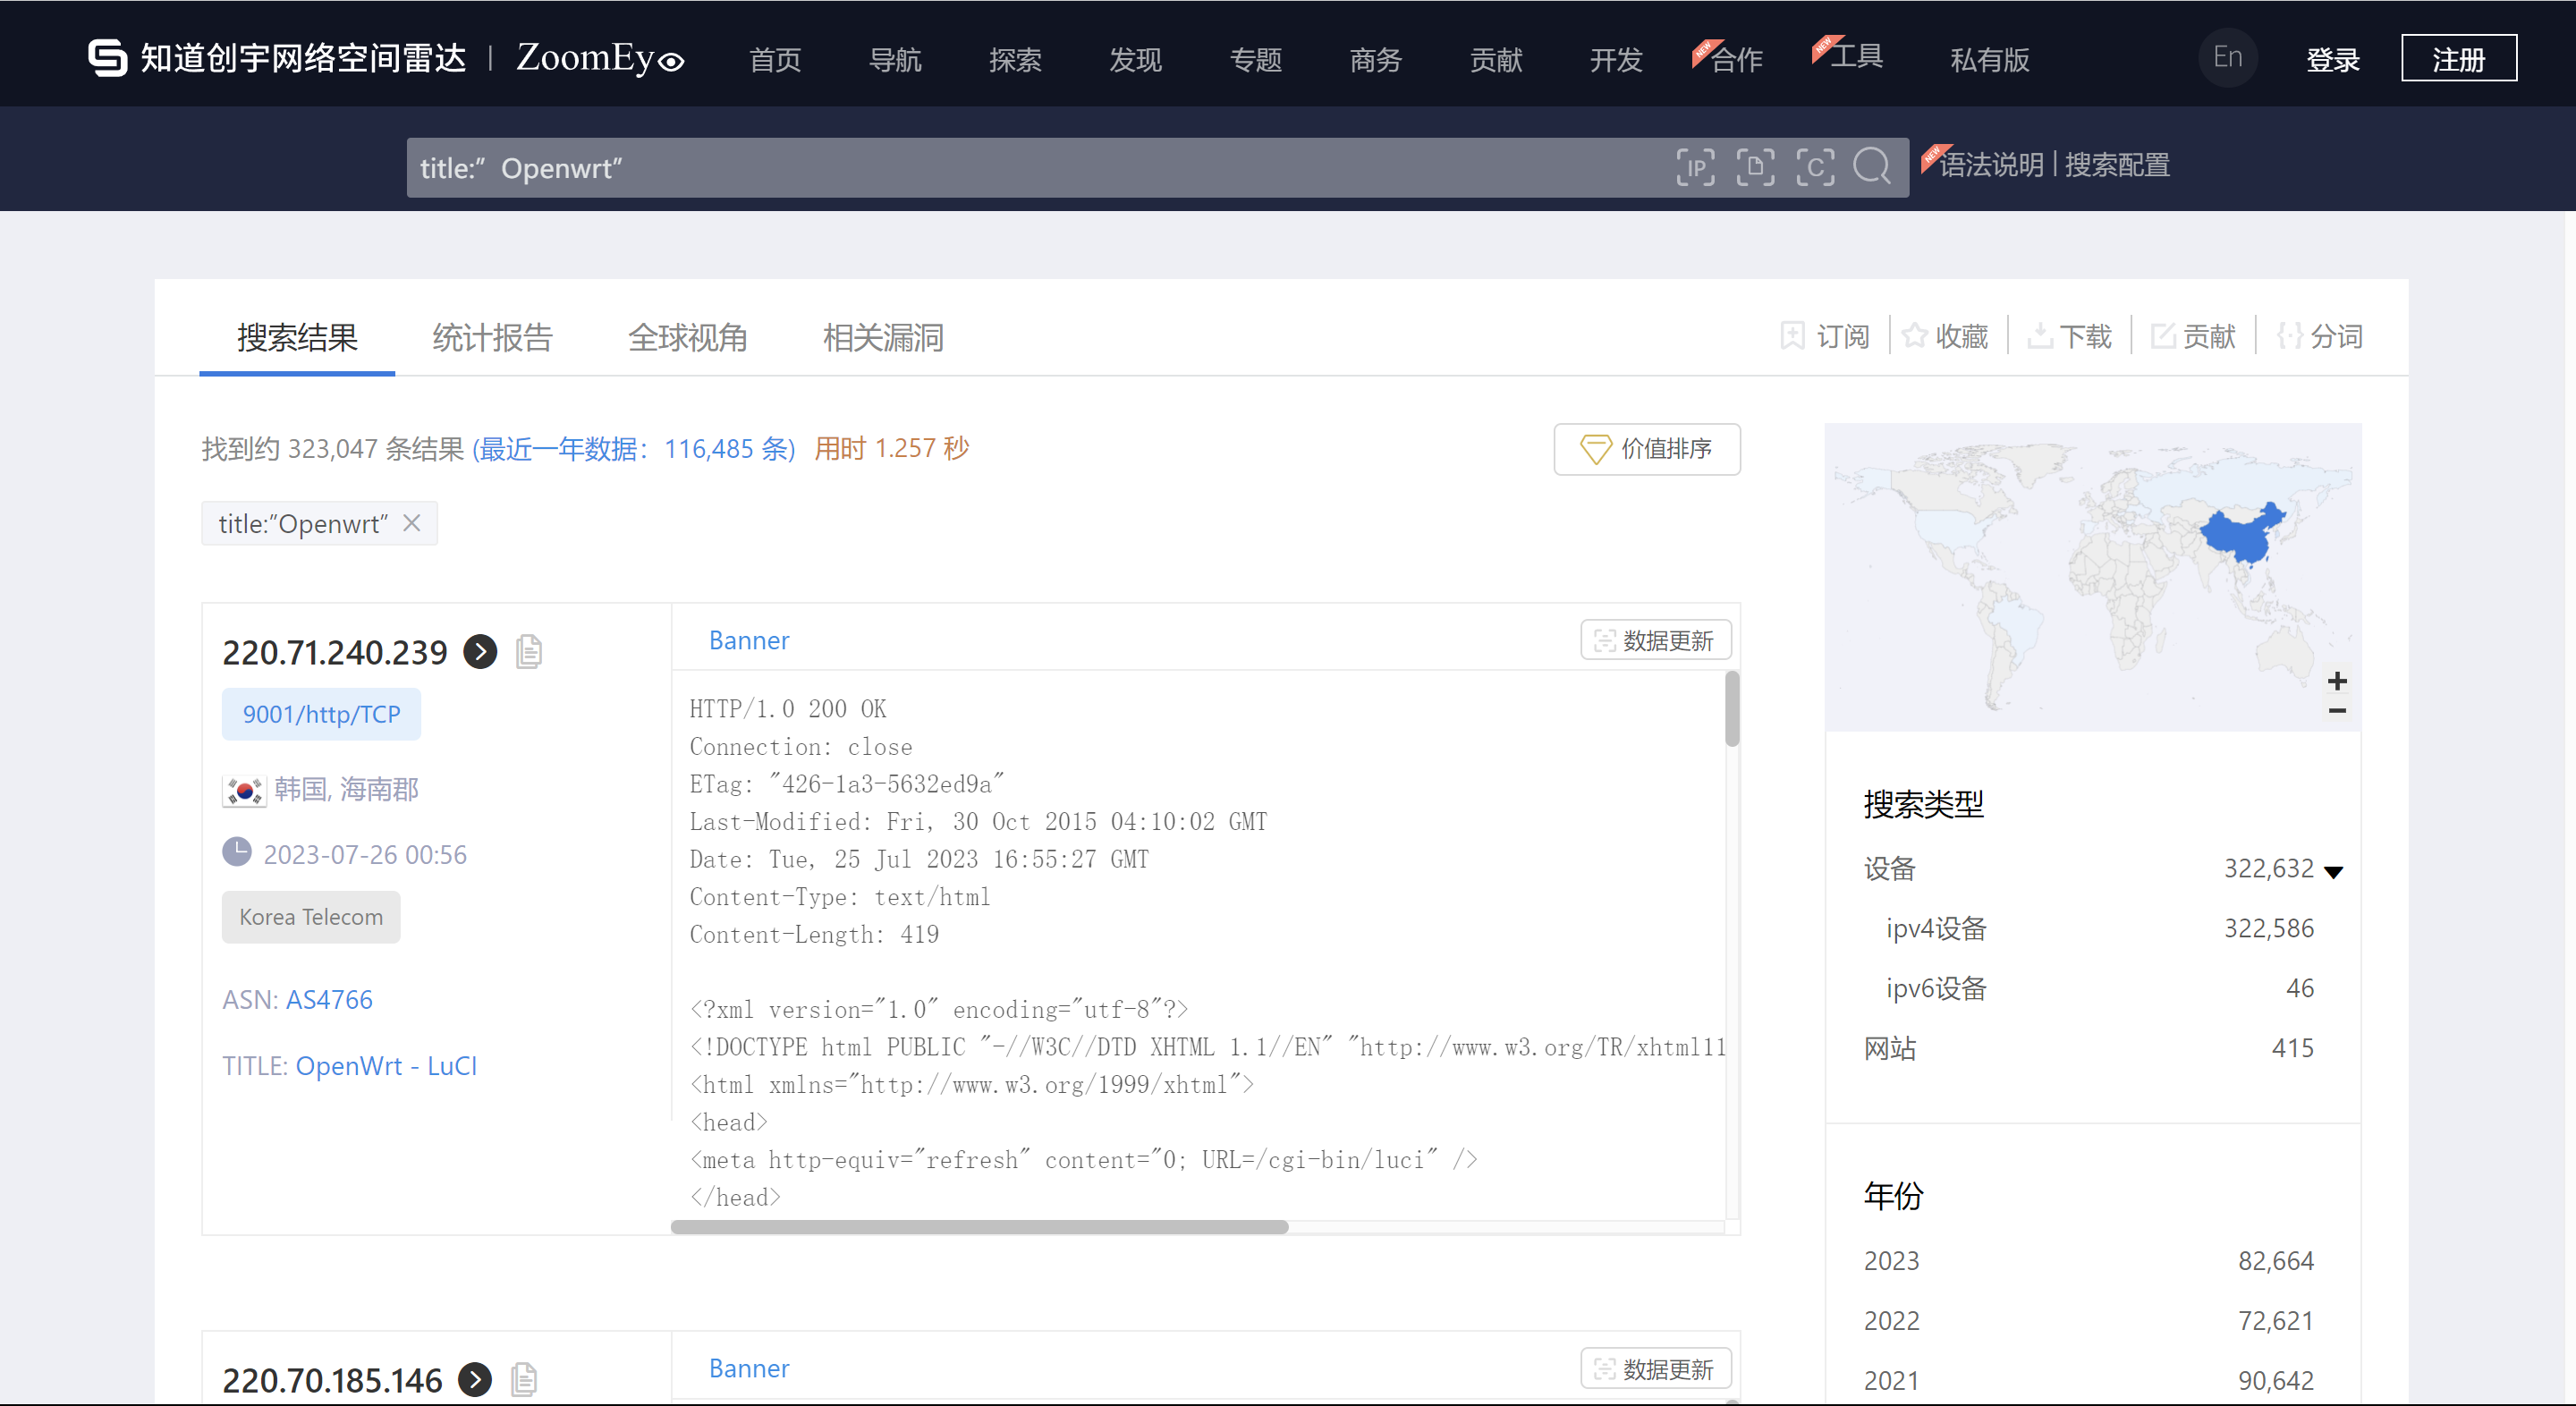Click the South Korea flag icon

click(244, 790)
